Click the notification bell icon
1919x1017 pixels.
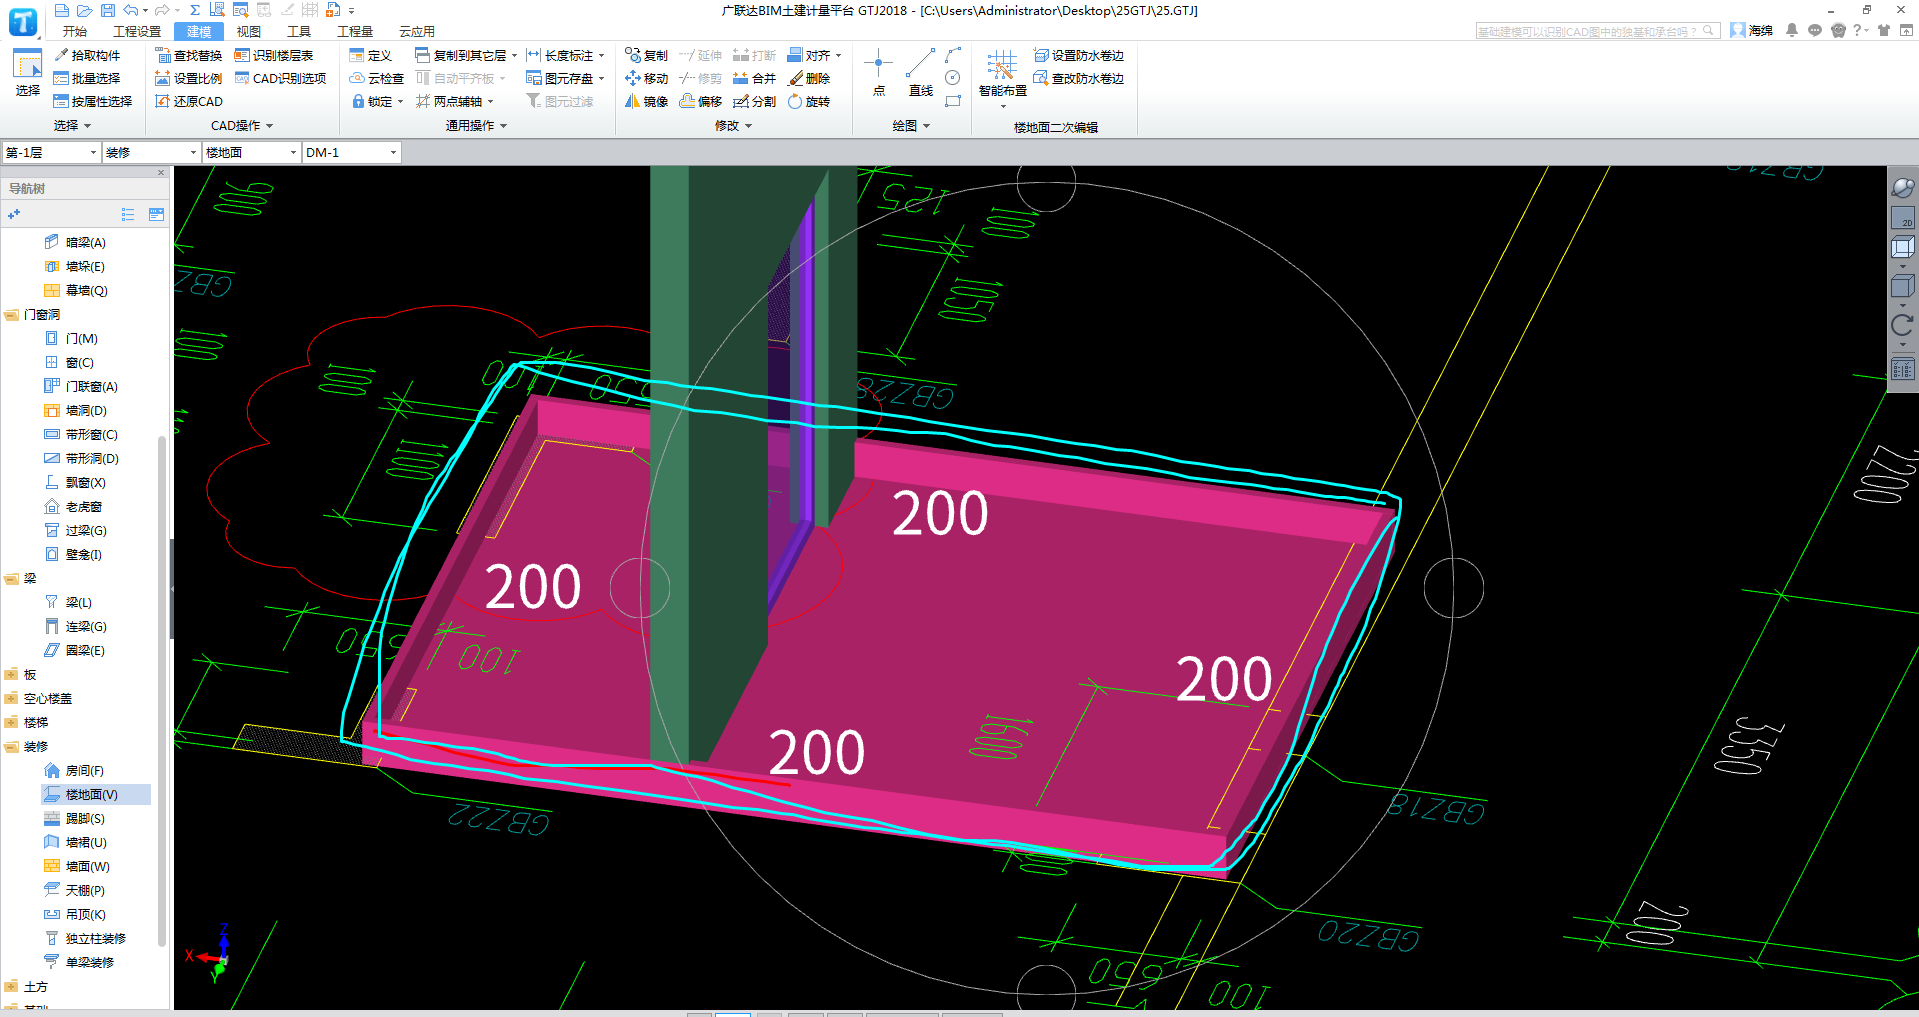[x=1792, y=30]
